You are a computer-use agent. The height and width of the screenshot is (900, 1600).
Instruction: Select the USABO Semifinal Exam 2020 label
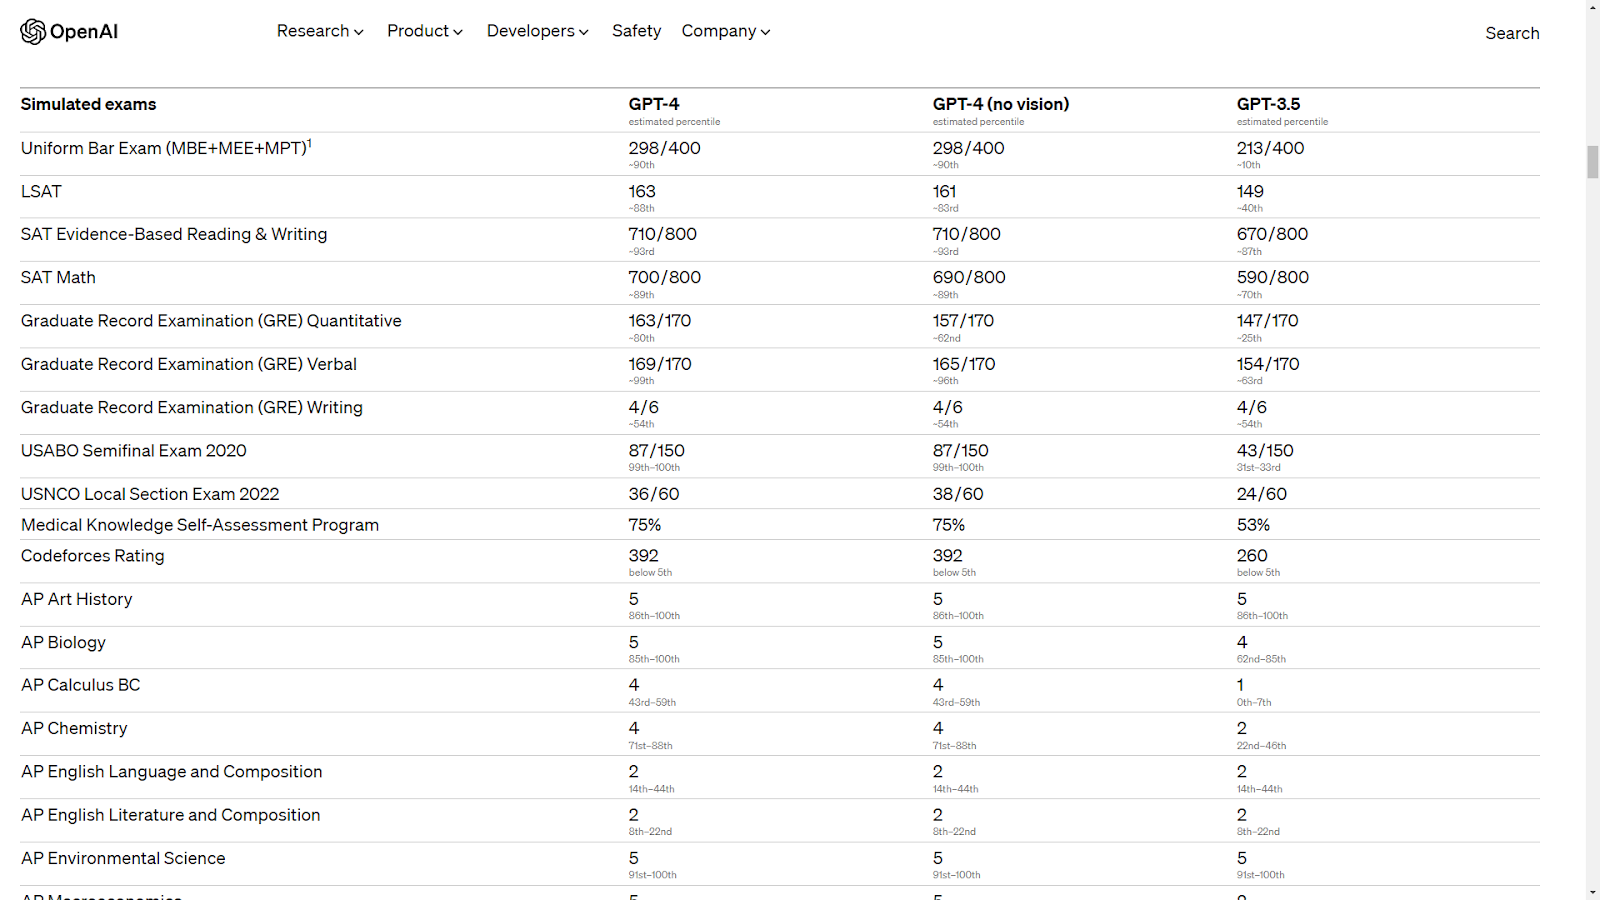point(134,451)
